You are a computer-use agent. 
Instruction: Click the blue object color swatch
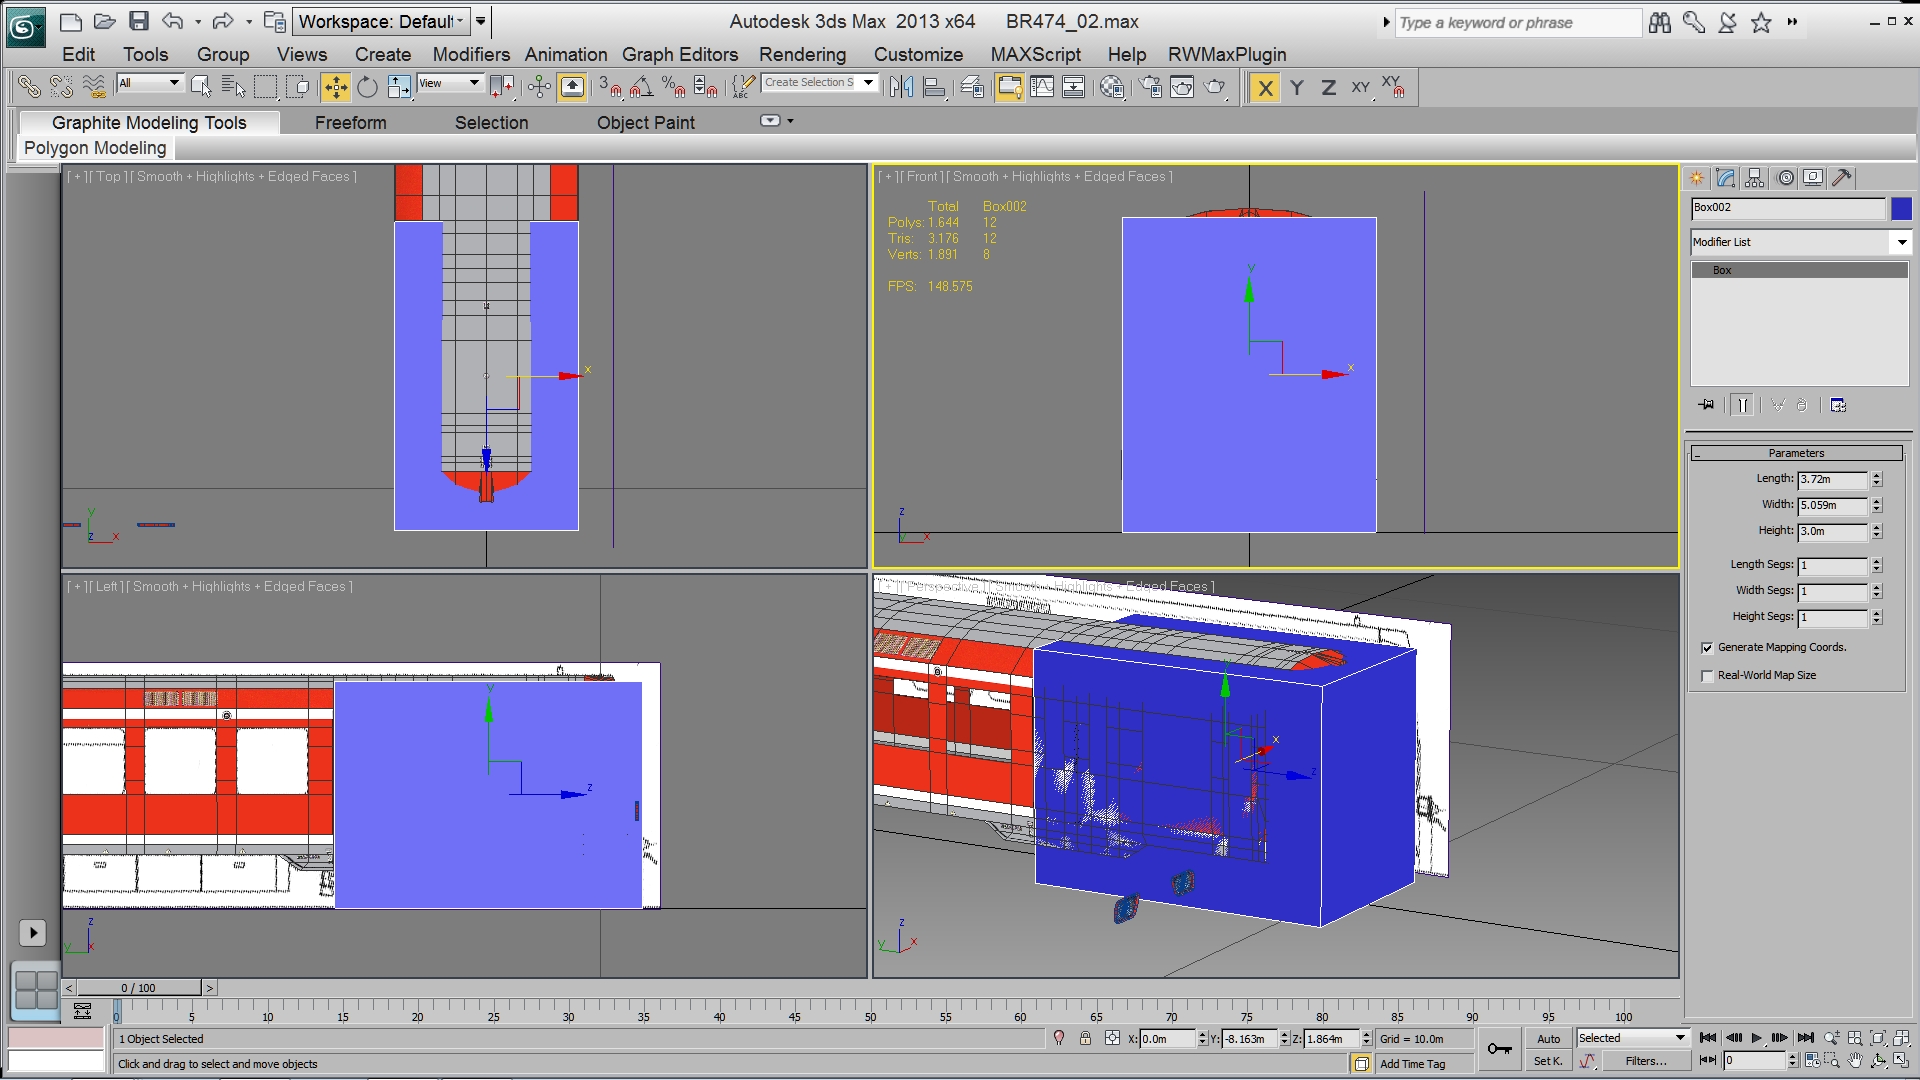[x=1901, y=208]
